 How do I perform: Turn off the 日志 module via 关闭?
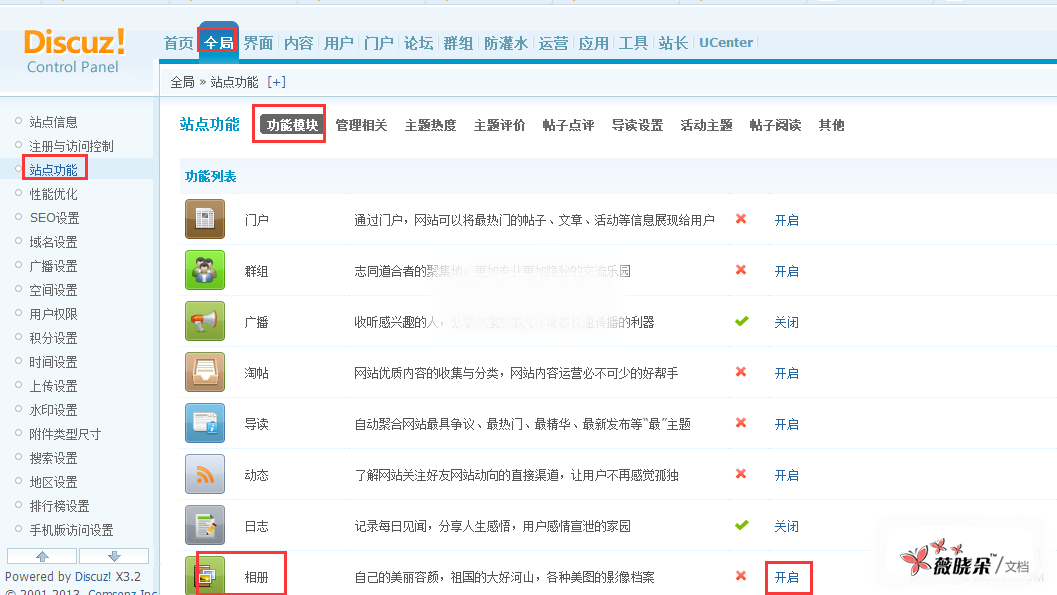click(x=786, y=526)
